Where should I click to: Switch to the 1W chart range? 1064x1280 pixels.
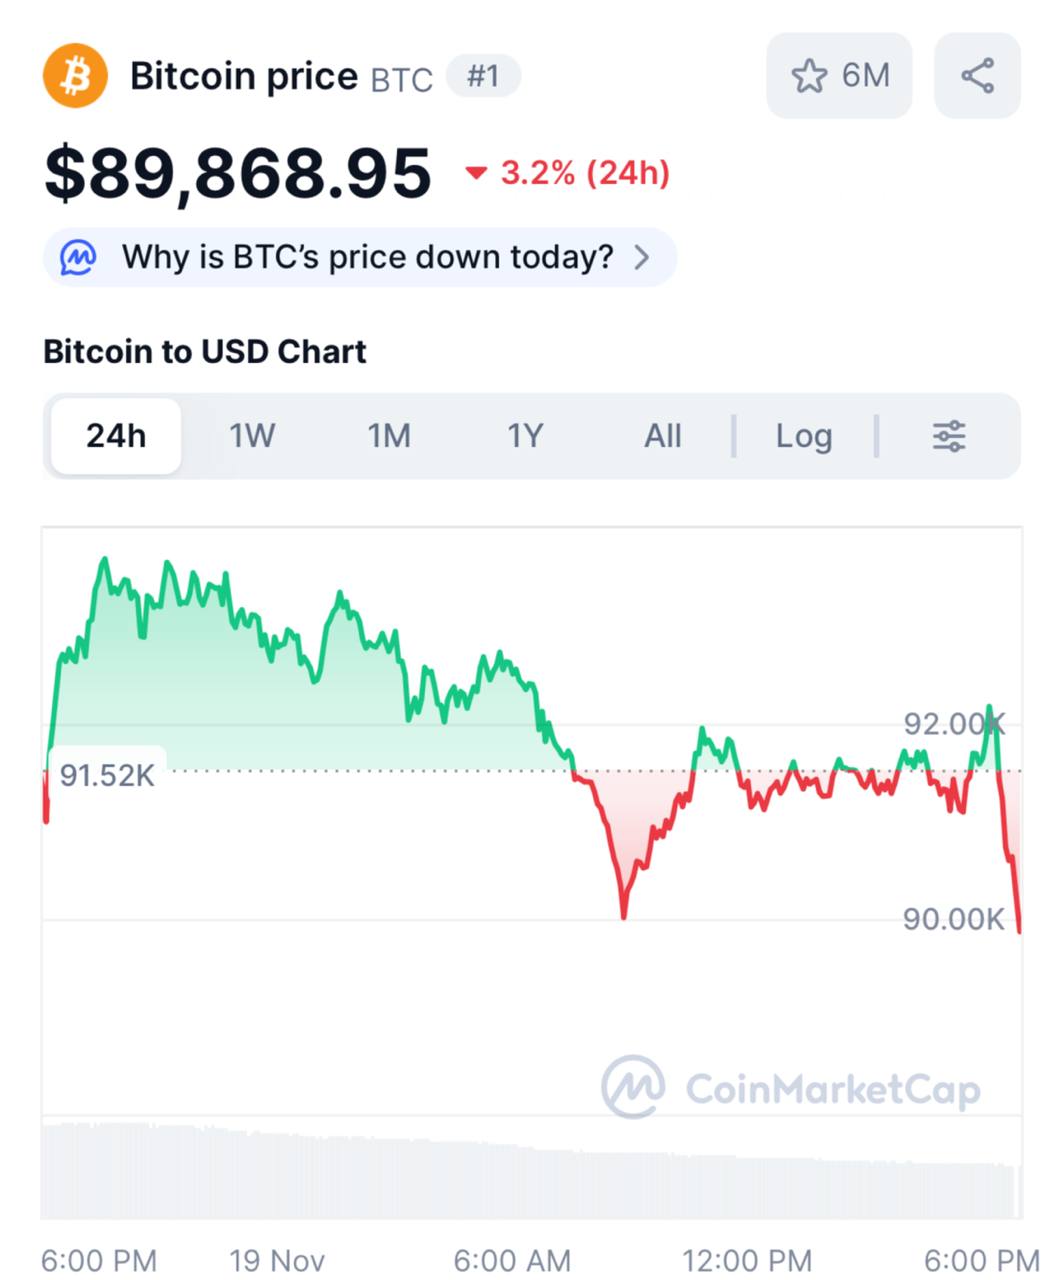click(x=252, y=436)
